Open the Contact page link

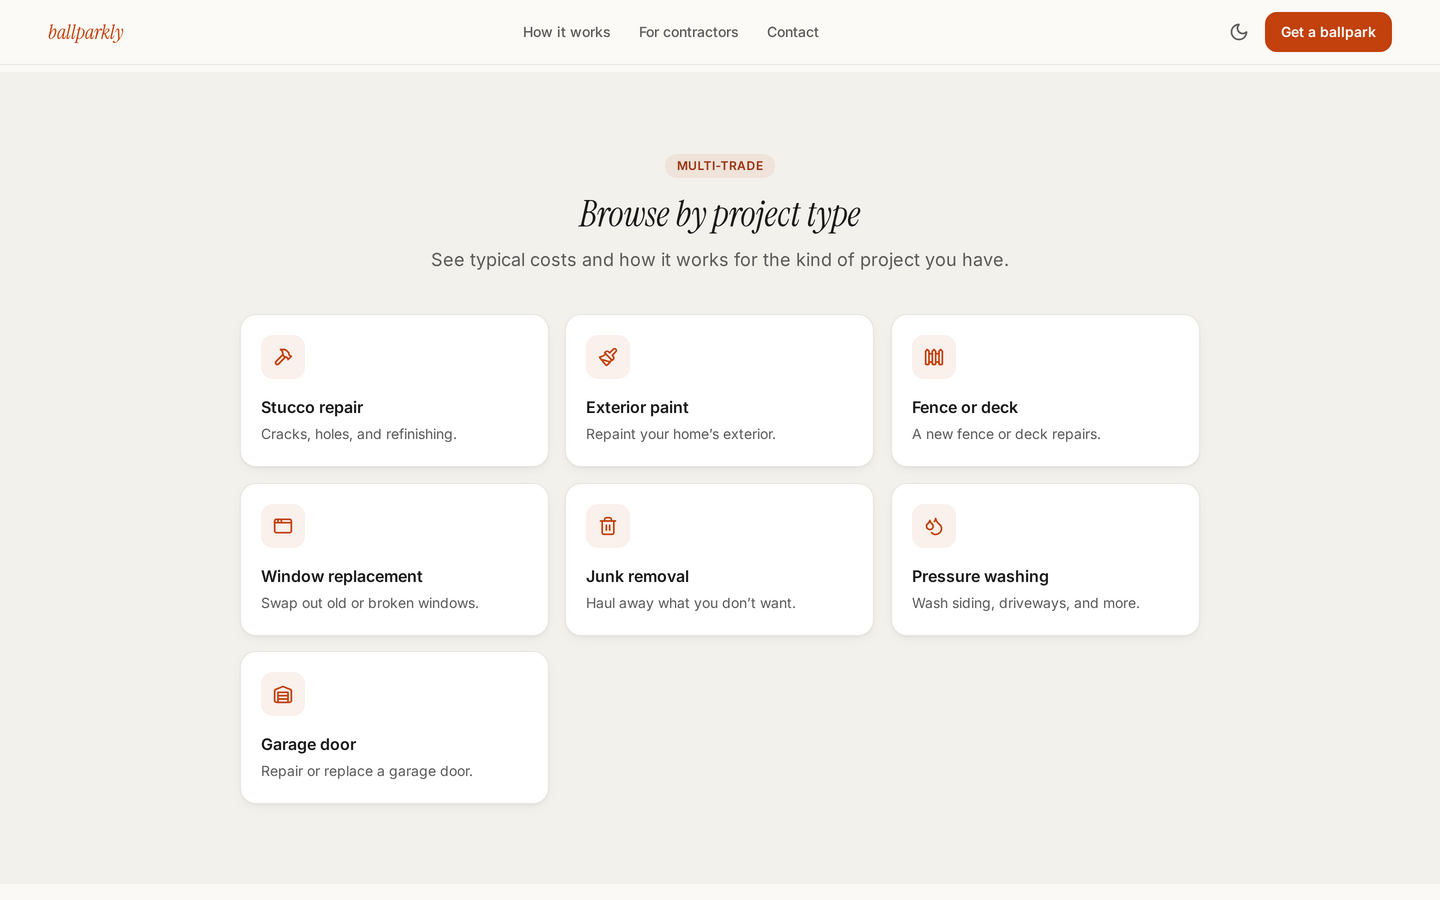793,32
